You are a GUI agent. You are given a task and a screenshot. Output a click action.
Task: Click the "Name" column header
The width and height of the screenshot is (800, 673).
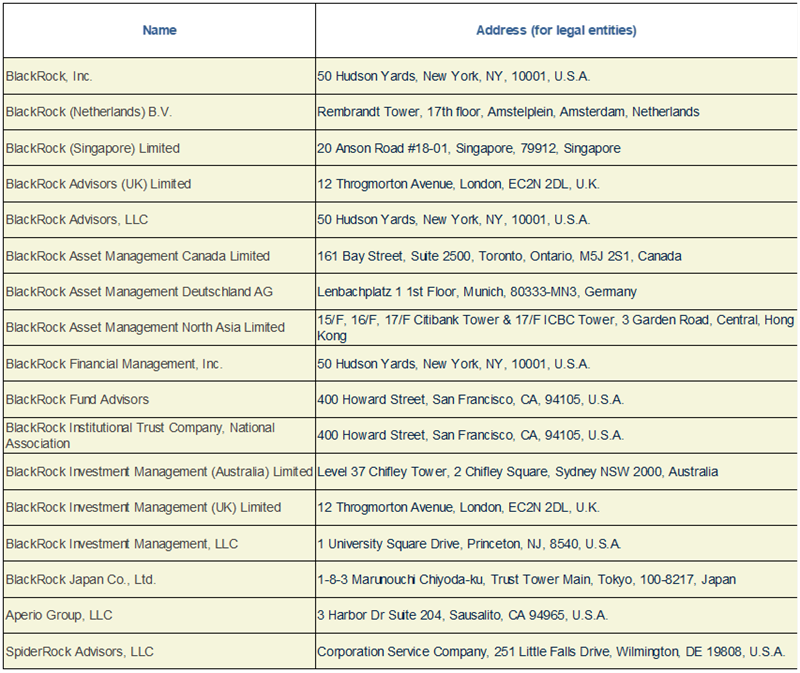(x=159, y=30)
